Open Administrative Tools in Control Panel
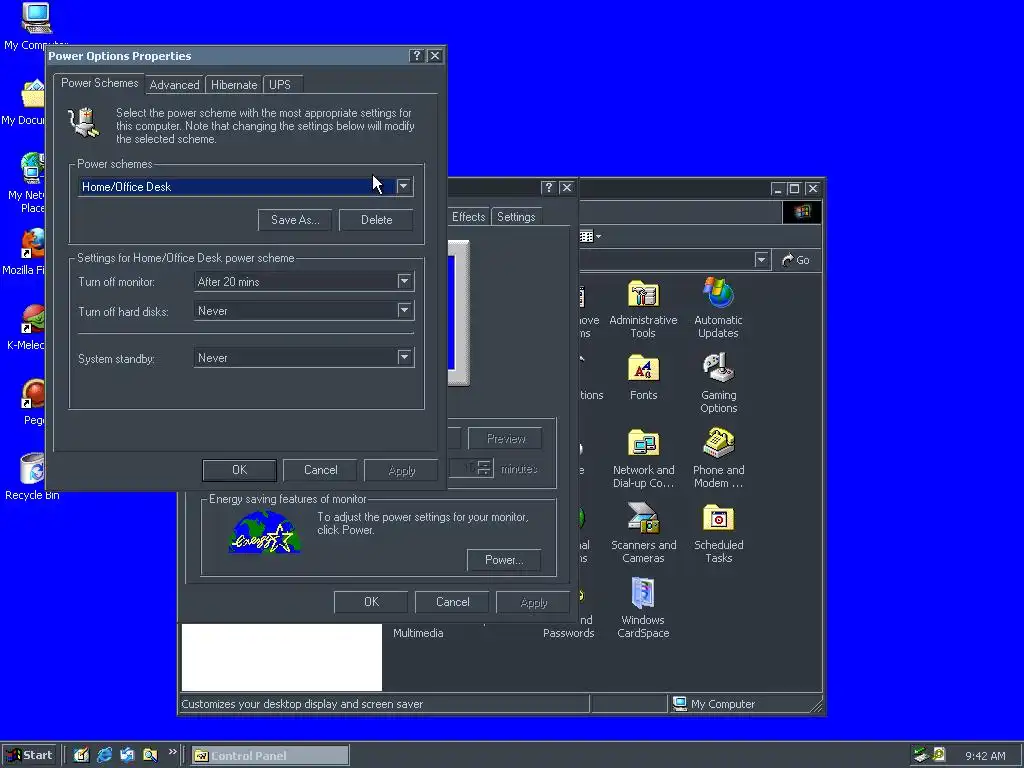The height and width of the screenshot is (768, 1024). click(x=643, y=308)
